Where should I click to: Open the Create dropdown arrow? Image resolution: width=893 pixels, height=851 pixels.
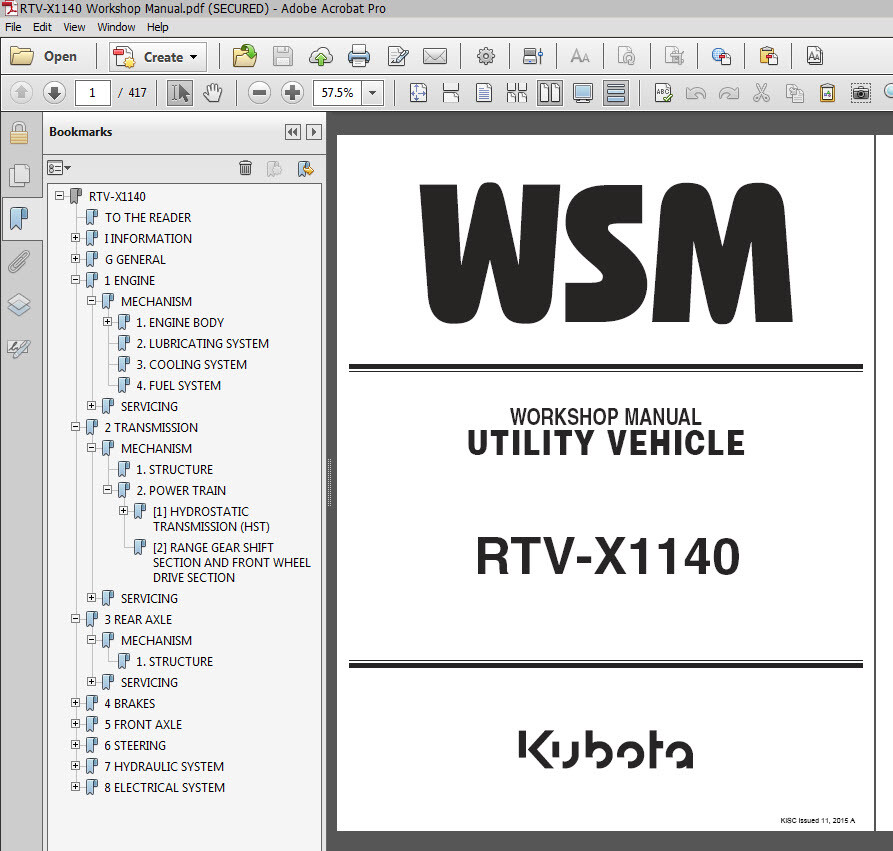coord(194,57)
